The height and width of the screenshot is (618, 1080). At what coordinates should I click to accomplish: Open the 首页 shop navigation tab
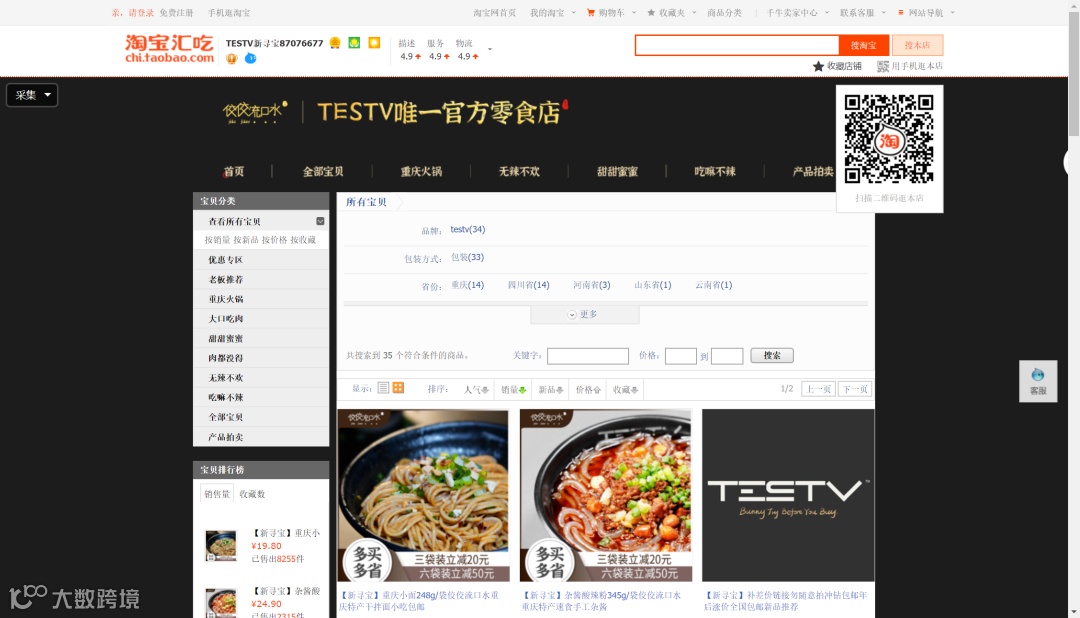click(233, 171)
